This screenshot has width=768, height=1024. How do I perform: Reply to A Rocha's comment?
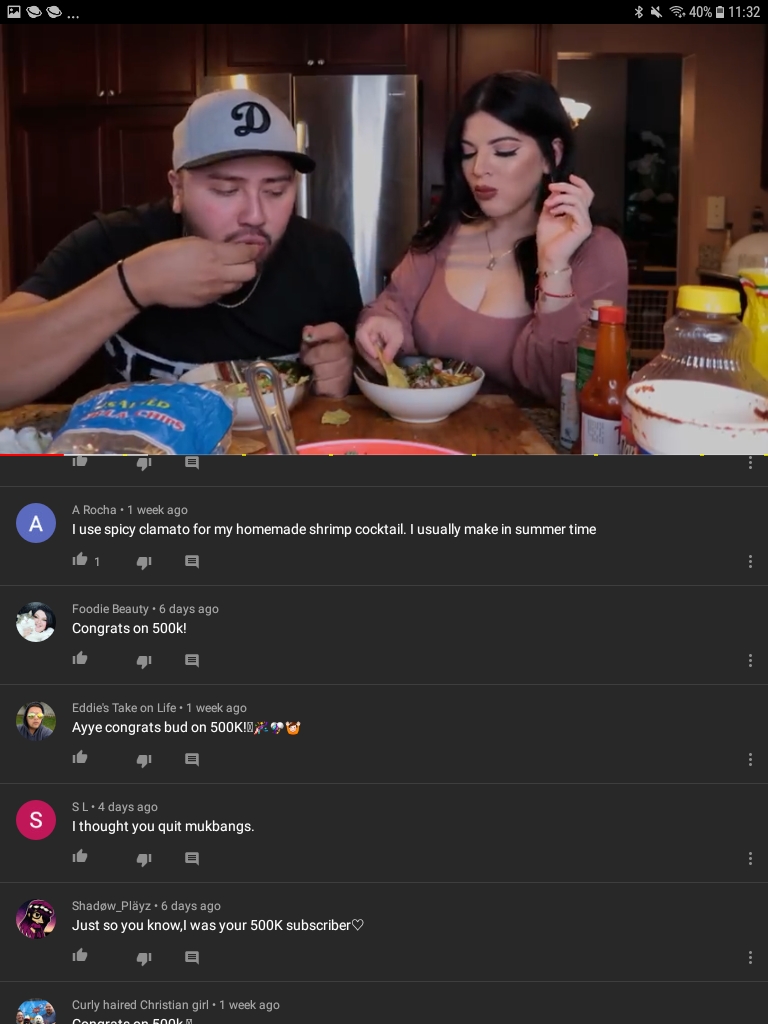click(x=192, y=562)
